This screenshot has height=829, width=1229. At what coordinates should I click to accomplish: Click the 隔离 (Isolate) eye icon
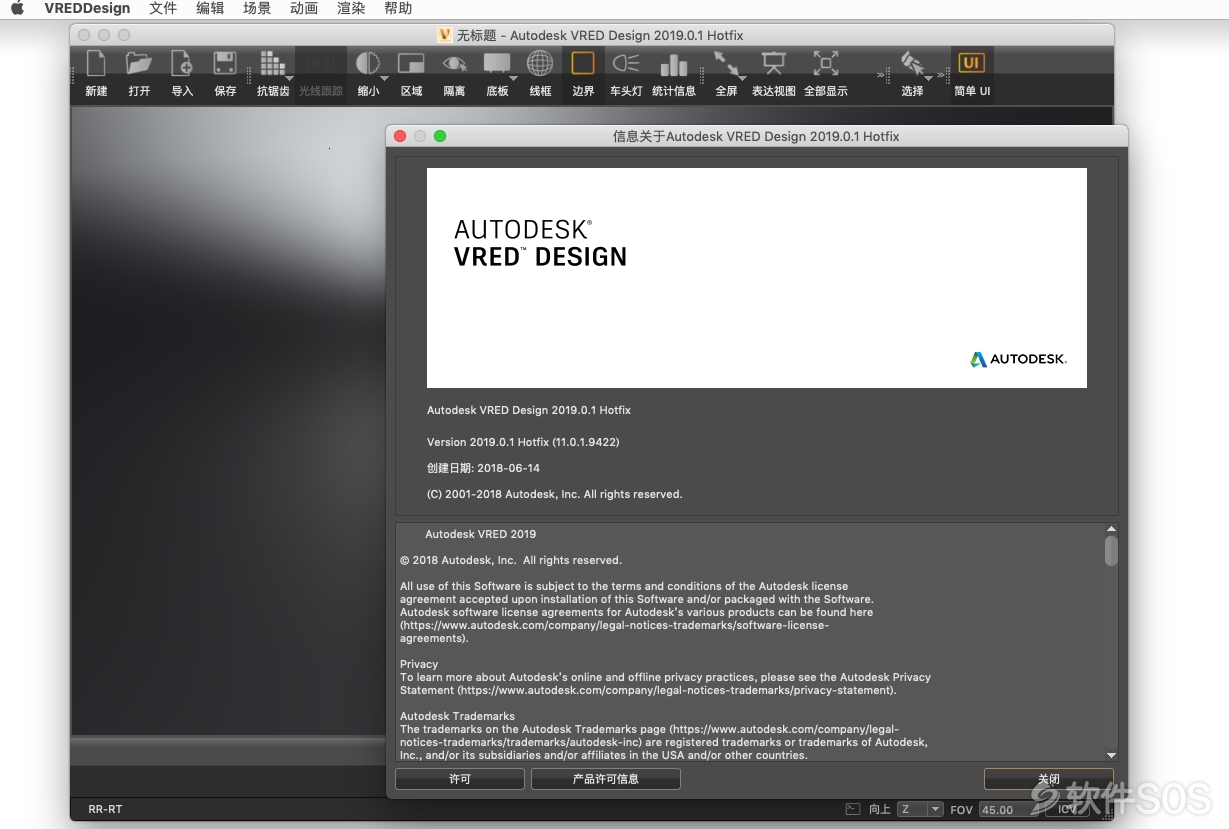pyautogui.click(x=454, y=64)
